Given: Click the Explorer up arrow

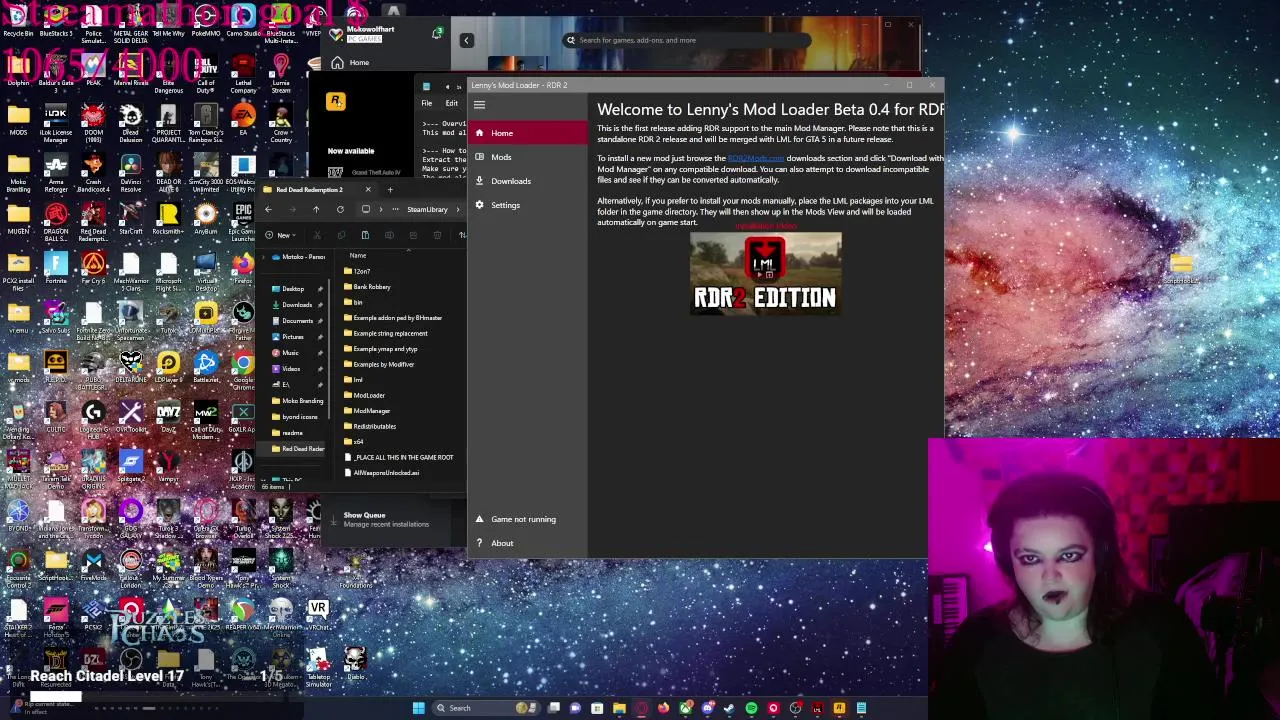Looking at the screenshot, I should coord(316,209).
